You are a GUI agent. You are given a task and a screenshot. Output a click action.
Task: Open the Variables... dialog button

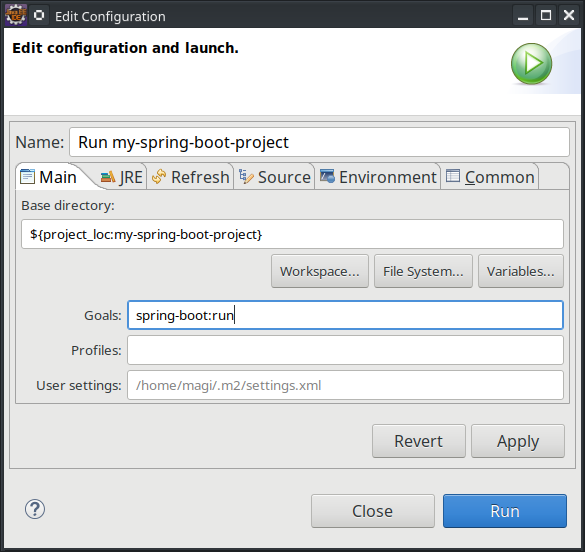click(520, 271)
